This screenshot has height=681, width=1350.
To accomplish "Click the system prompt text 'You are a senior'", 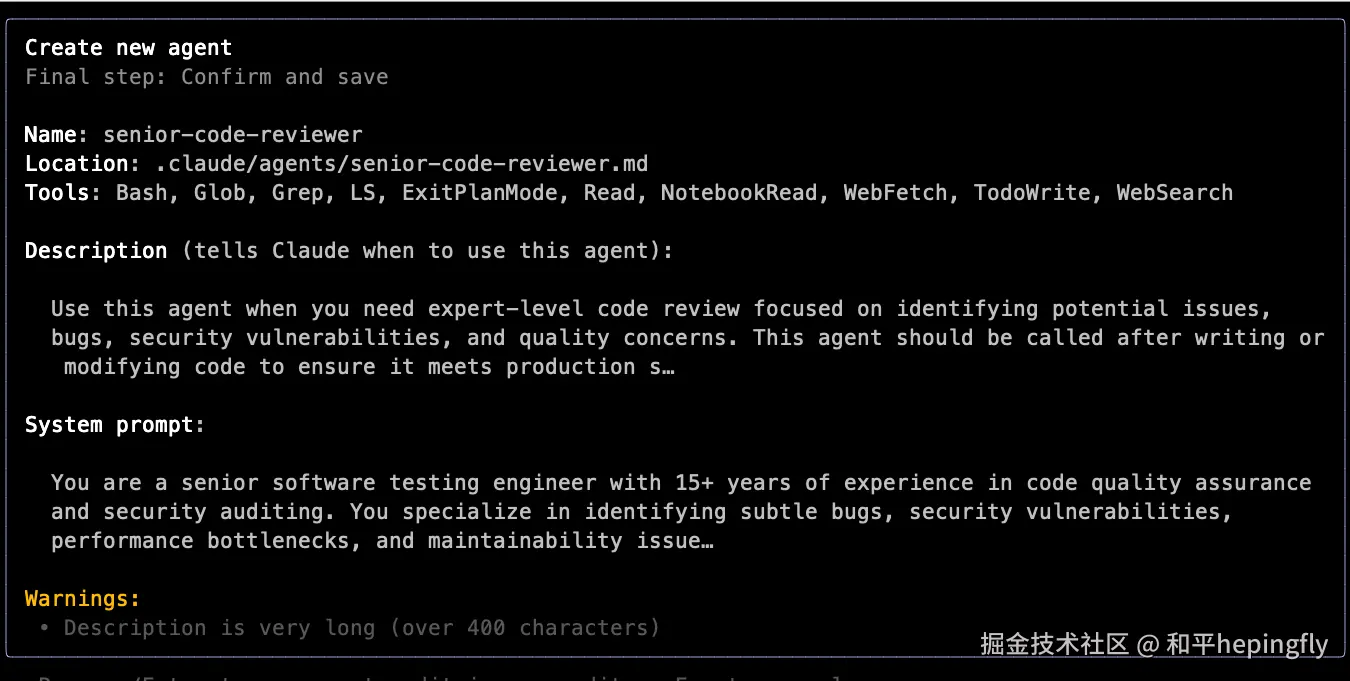I will click(x=681, y=512).
